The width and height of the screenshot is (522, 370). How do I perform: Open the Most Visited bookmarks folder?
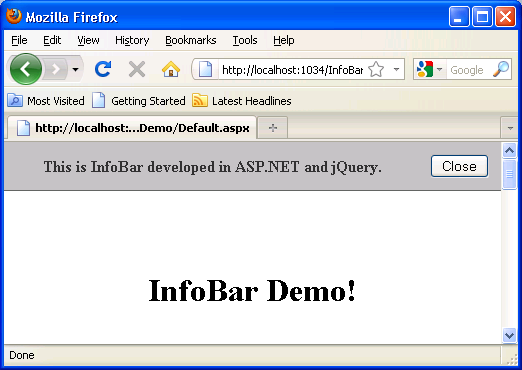point(46,101)
